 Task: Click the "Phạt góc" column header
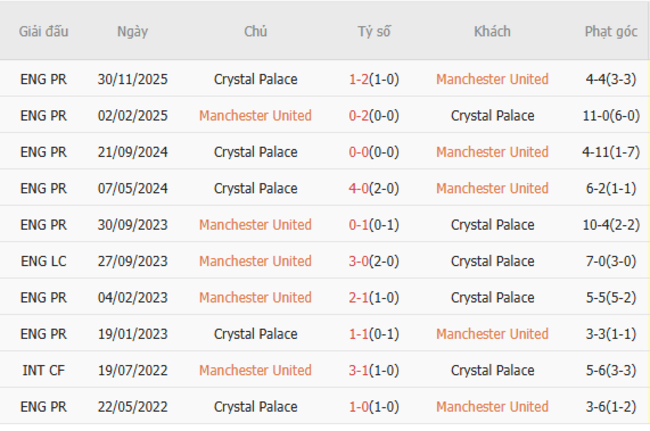[x=611, y=31]
